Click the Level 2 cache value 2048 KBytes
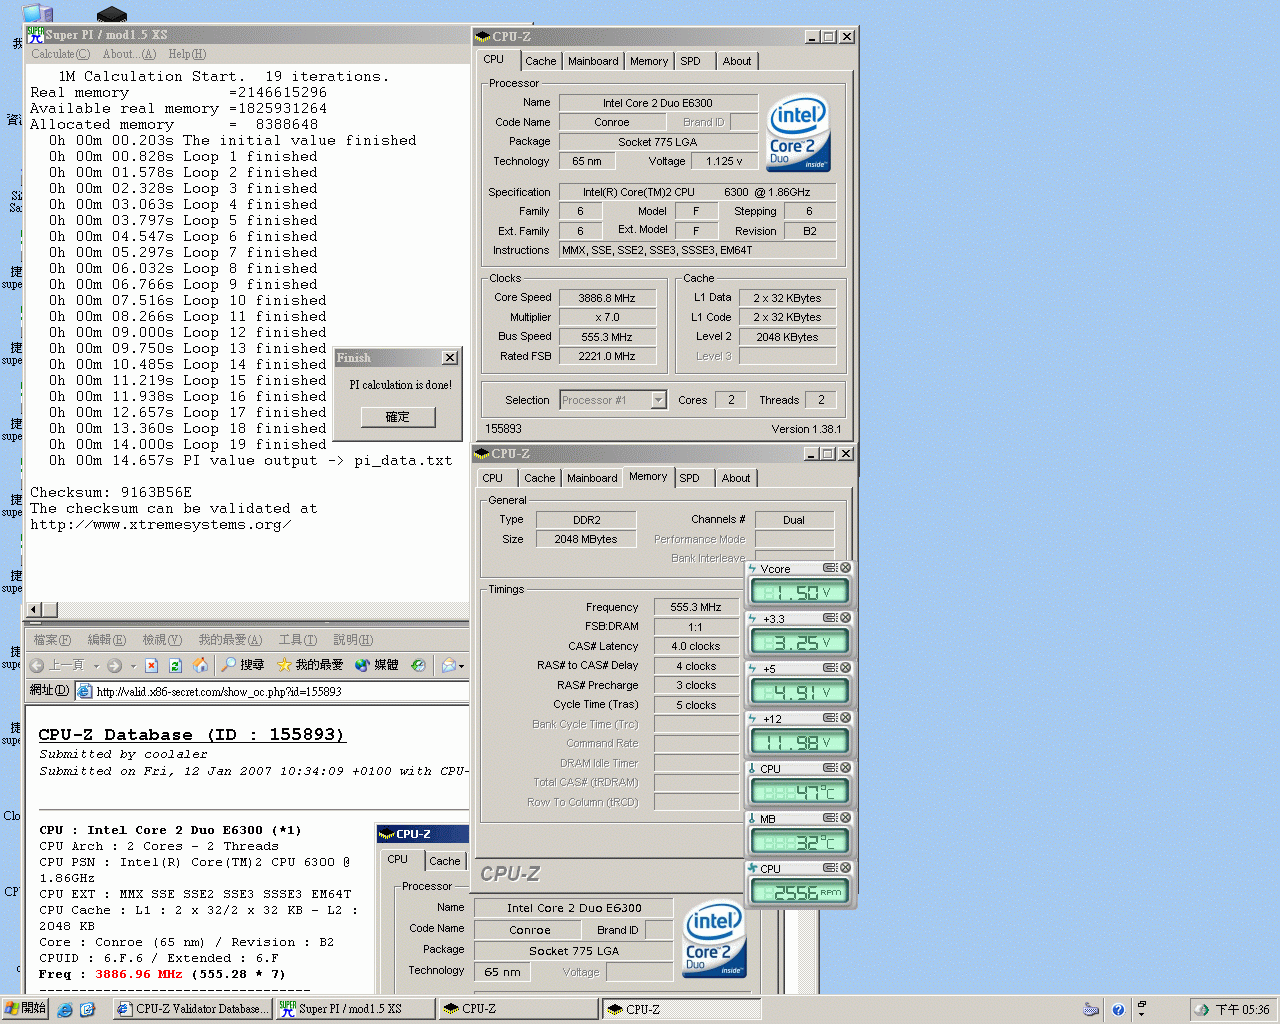1280x1024 pixels. (x=788, y=337)
